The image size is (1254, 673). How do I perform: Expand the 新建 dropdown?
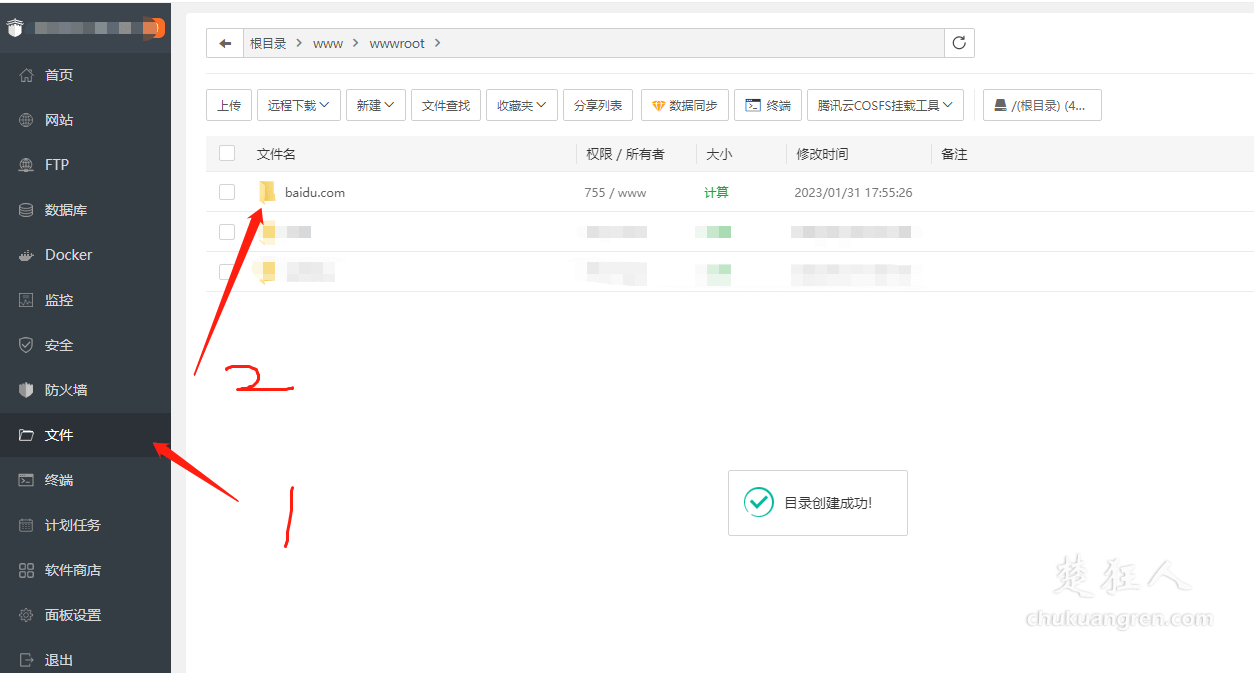click(375, 105)
